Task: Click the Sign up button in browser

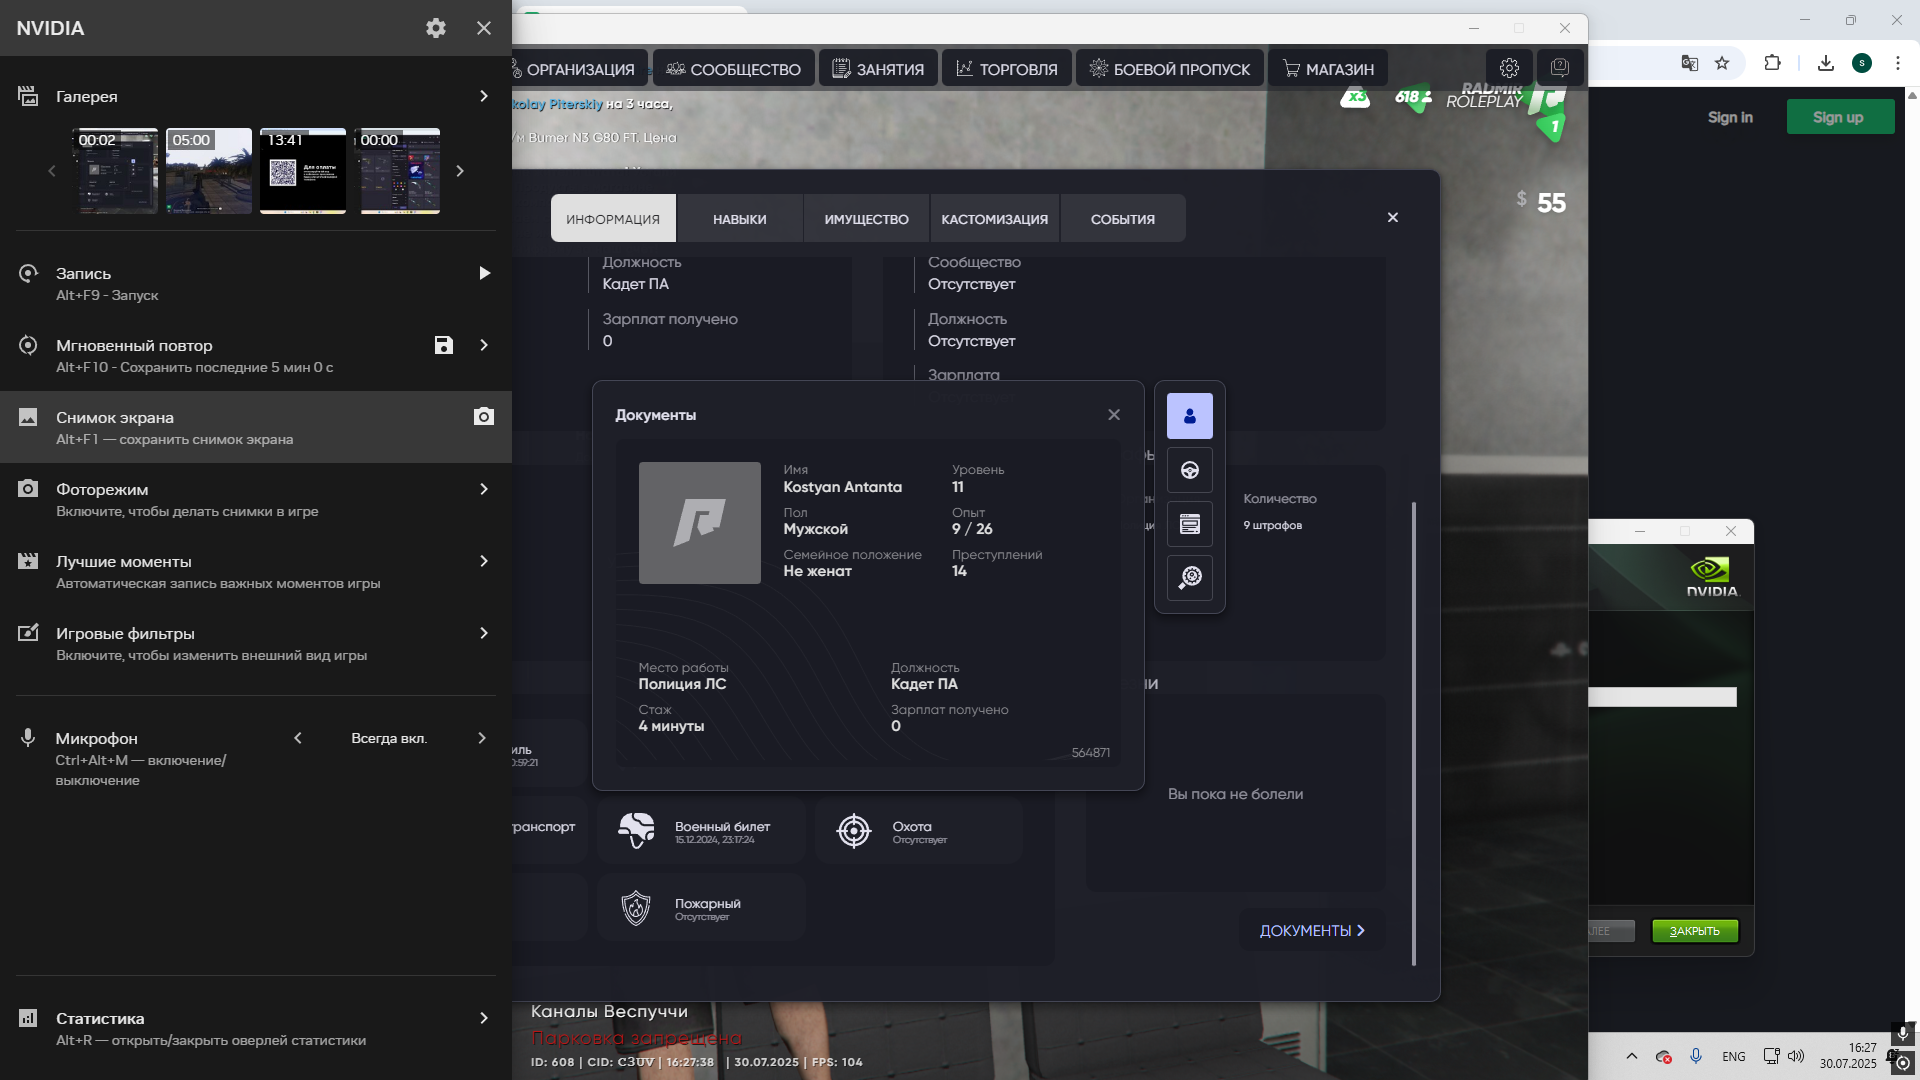Action: [1839, 117]
